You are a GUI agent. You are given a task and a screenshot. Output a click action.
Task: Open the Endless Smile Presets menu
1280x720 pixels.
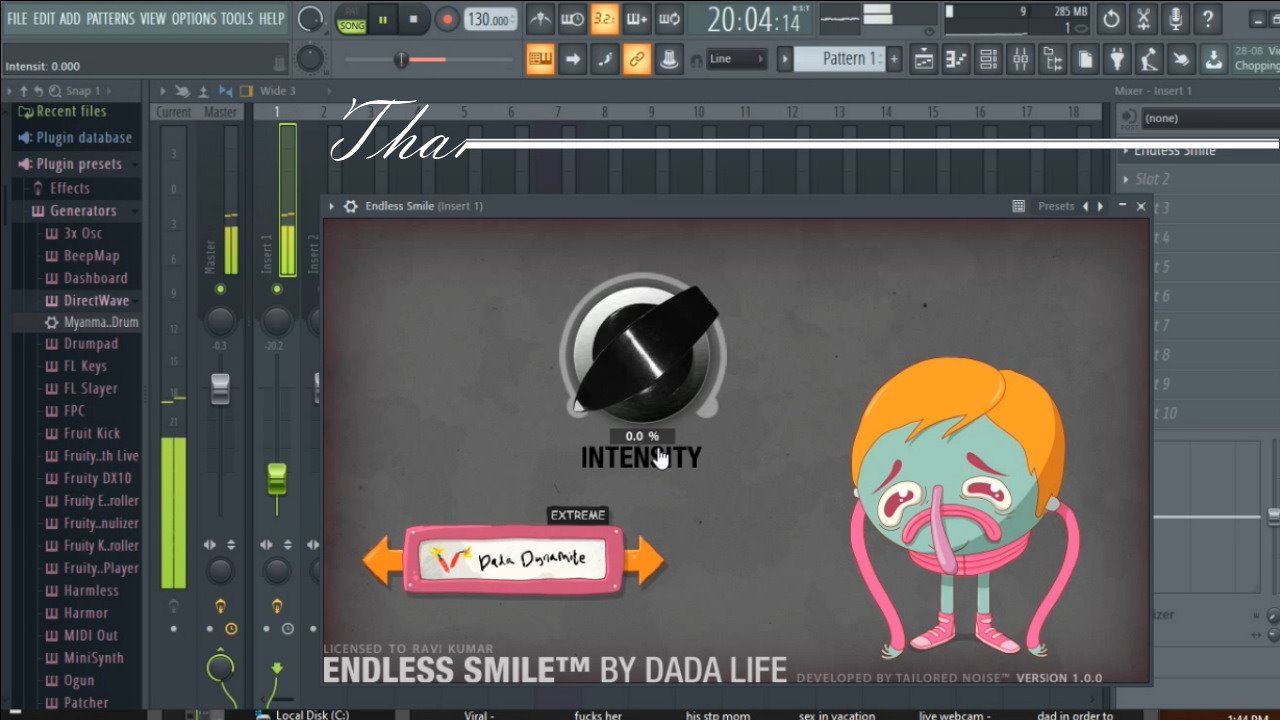tap(1056, 206)
